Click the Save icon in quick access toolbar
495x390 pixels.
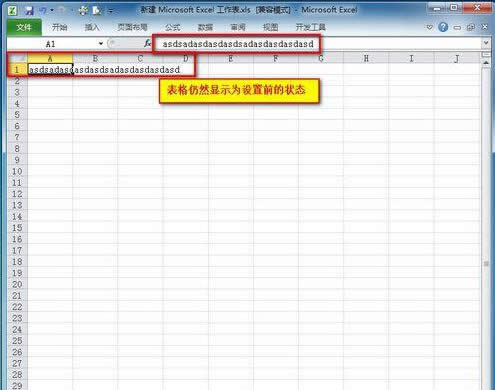29,10
